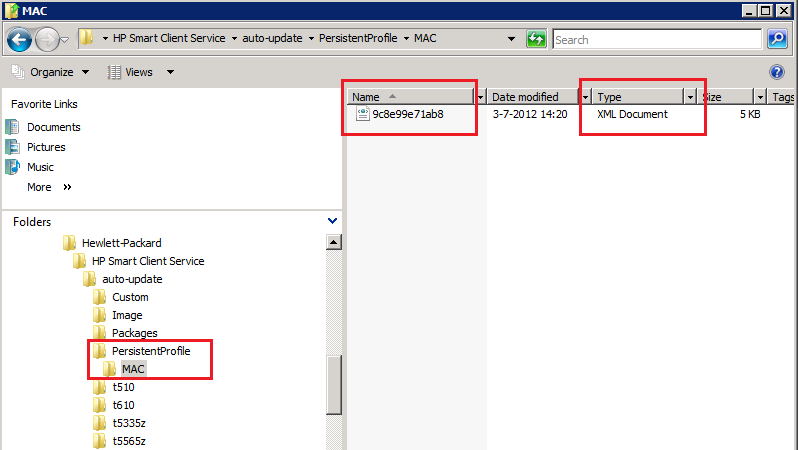Select the 9c8e99e71ab8 XML file icon
This screenshot has width=798, height=450.
coord(363,114)
